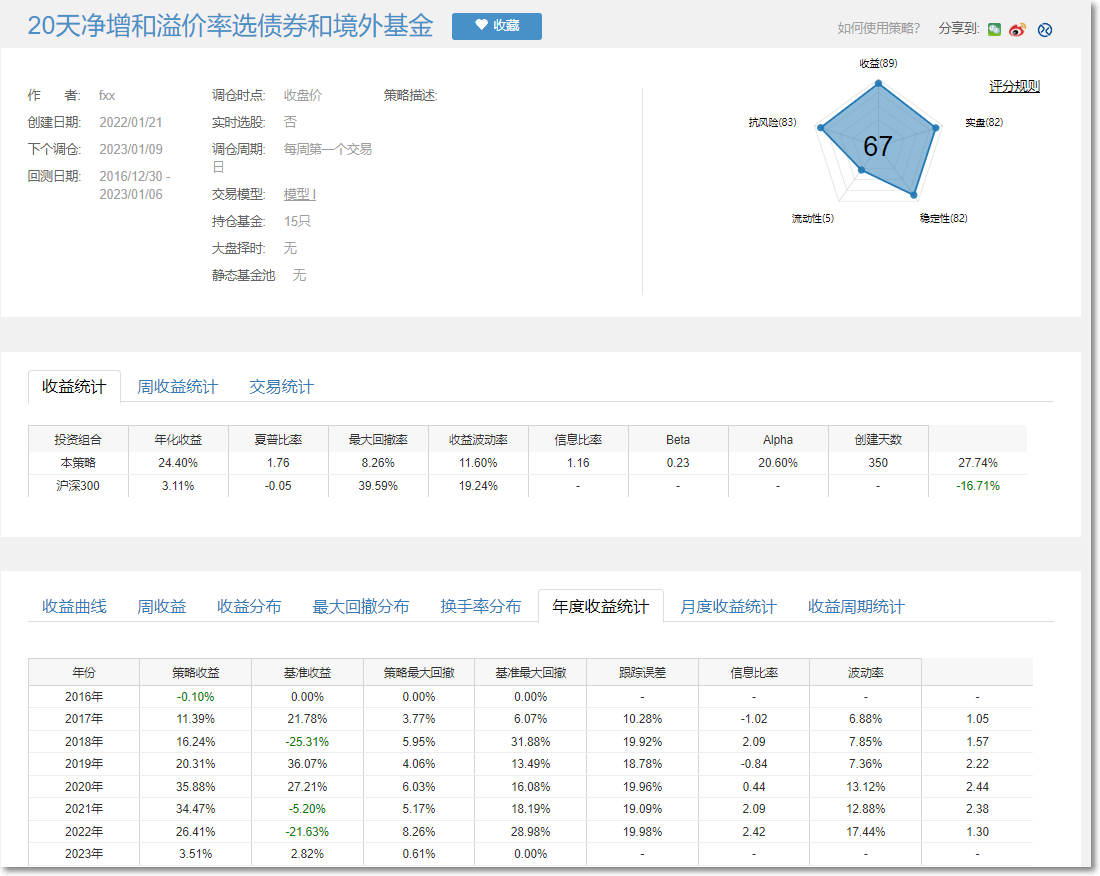Click the blue circular share icon
Image resolution: width=1100 pixels, height=876 pixels.
tap(1045, 29)
